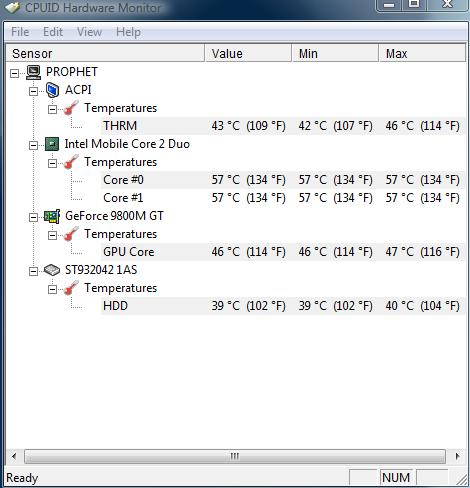Viewport: 470px width, 488px height.
Task: Open the View menu
Action: click(89, 32)
